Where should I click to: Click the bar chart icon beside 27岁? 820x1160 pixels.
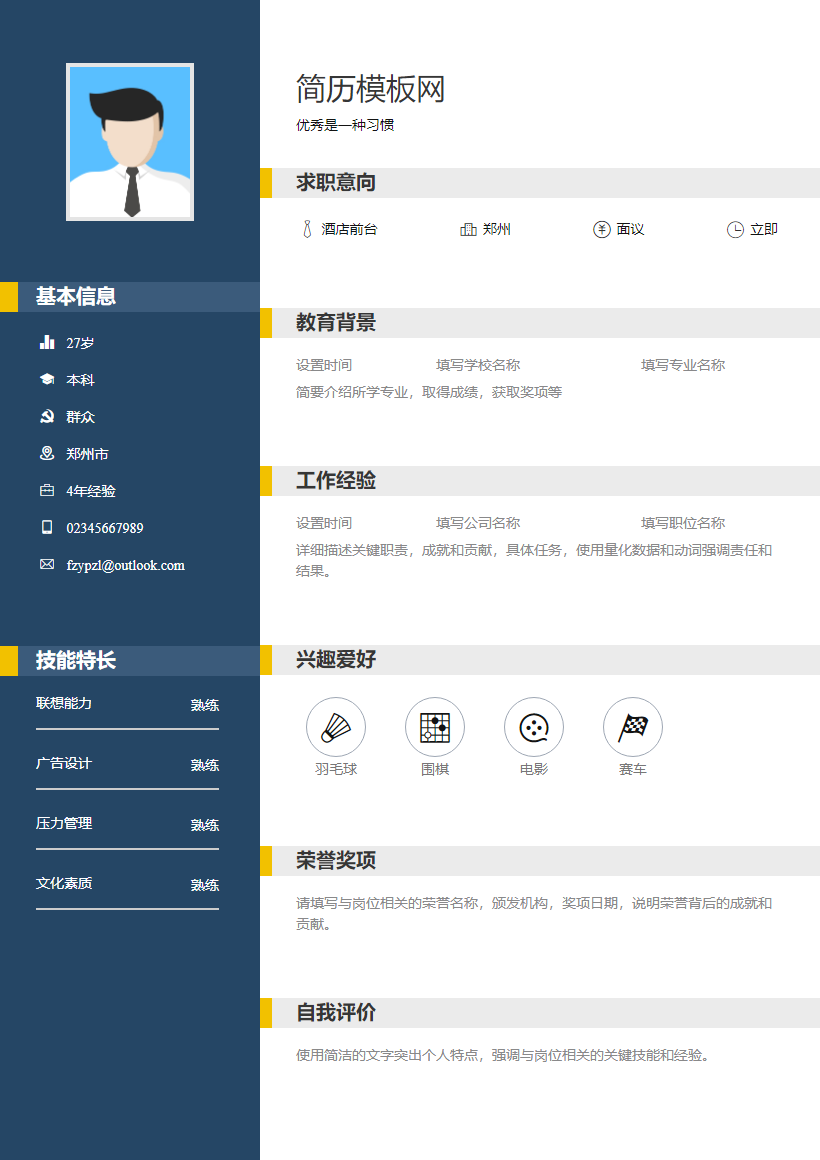[x=47, y=343]
